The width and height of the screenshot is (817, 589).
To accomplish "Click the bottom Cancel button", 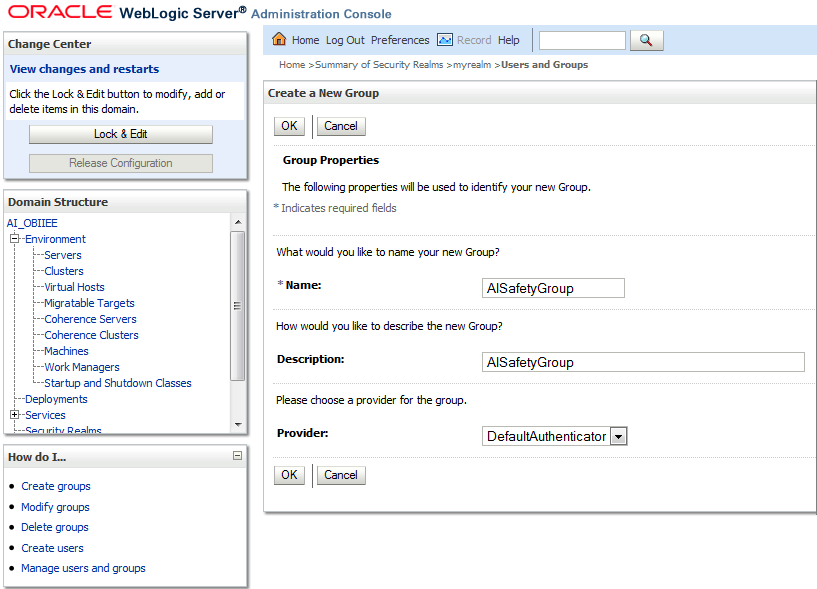I will pos(341,475).
